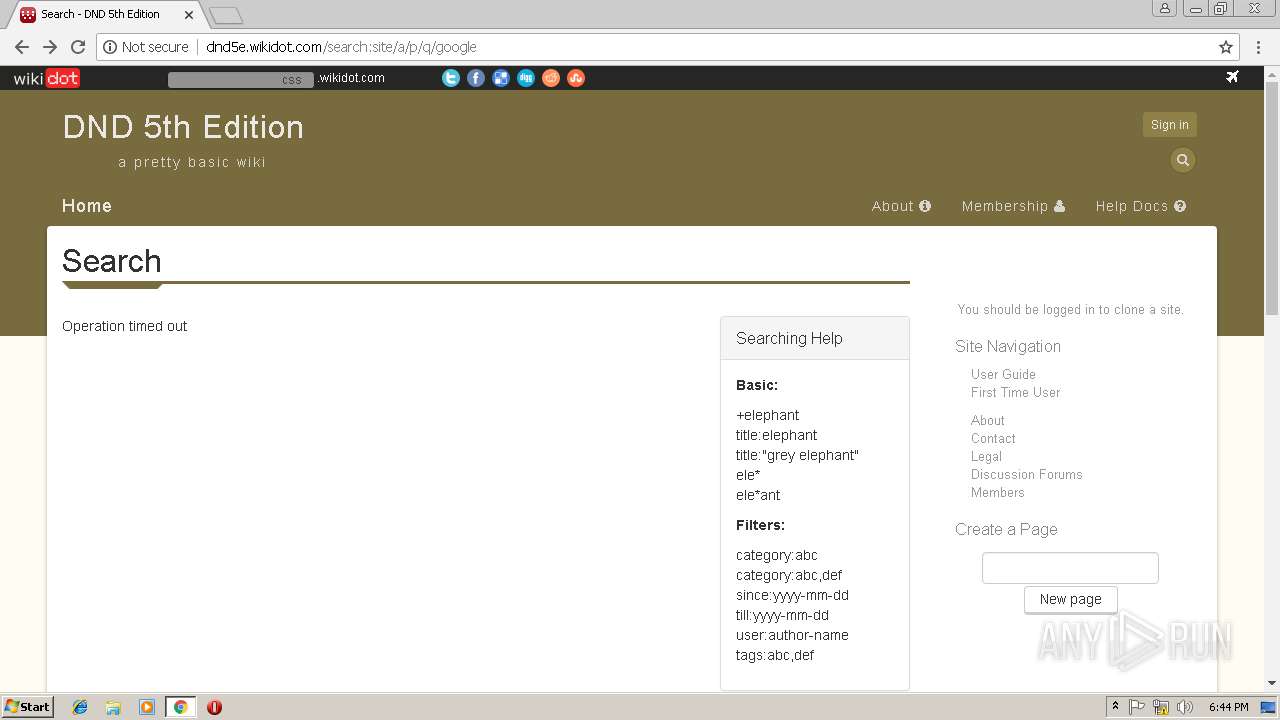The height and width of the screenshot is (720, 1280).
Task: Share page on Twitter icon
Action: (x=451, y=78)
